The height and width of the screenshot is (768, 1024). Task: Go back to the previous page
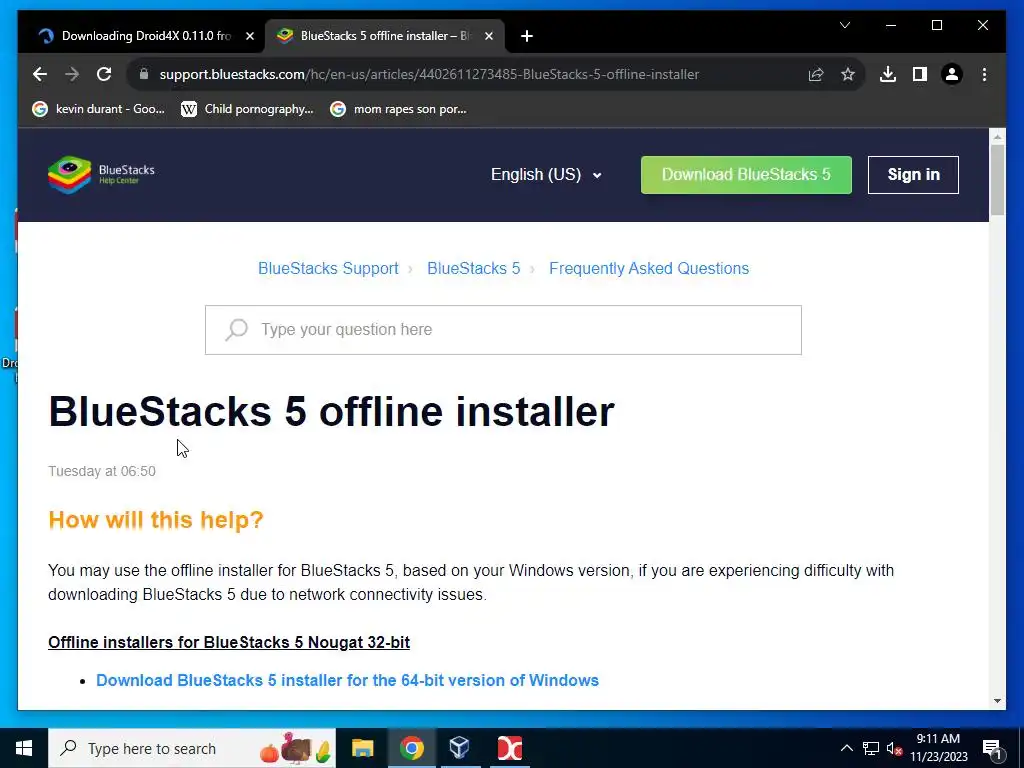(40, 74)
